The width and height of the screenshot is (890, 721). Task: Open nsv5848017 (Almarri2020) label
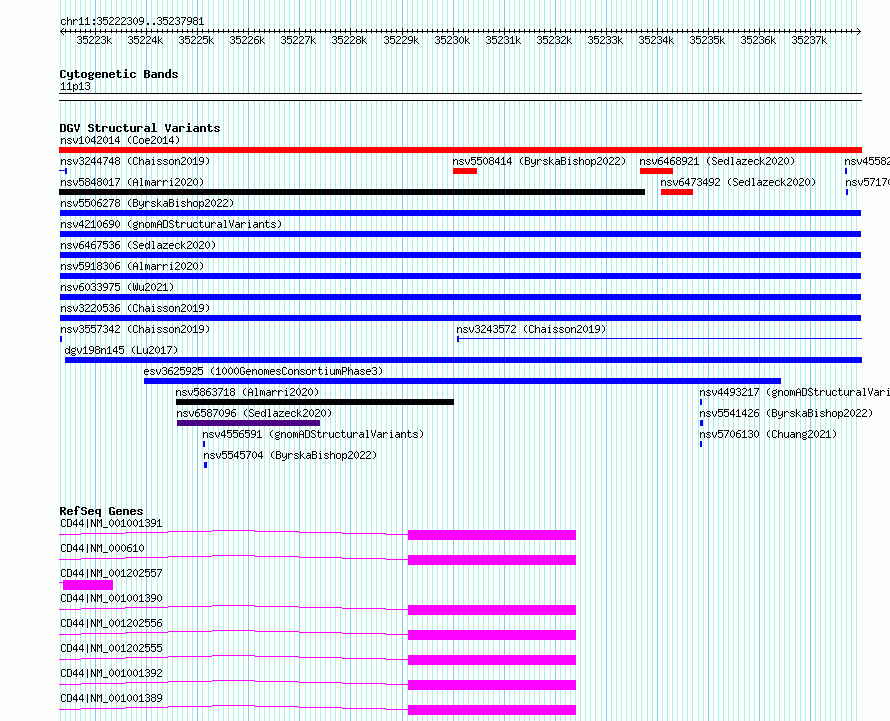click(x=132, y=182)
